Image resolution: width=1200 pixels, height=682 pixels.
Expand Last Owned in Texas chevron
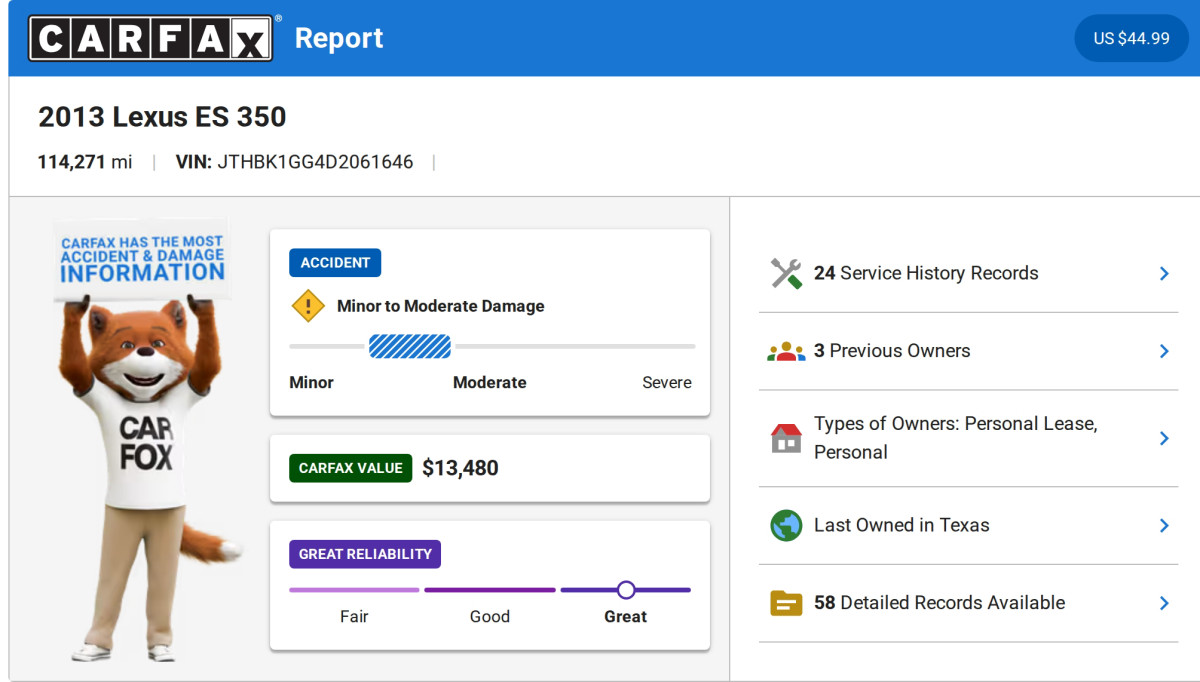pos(1164,525)
